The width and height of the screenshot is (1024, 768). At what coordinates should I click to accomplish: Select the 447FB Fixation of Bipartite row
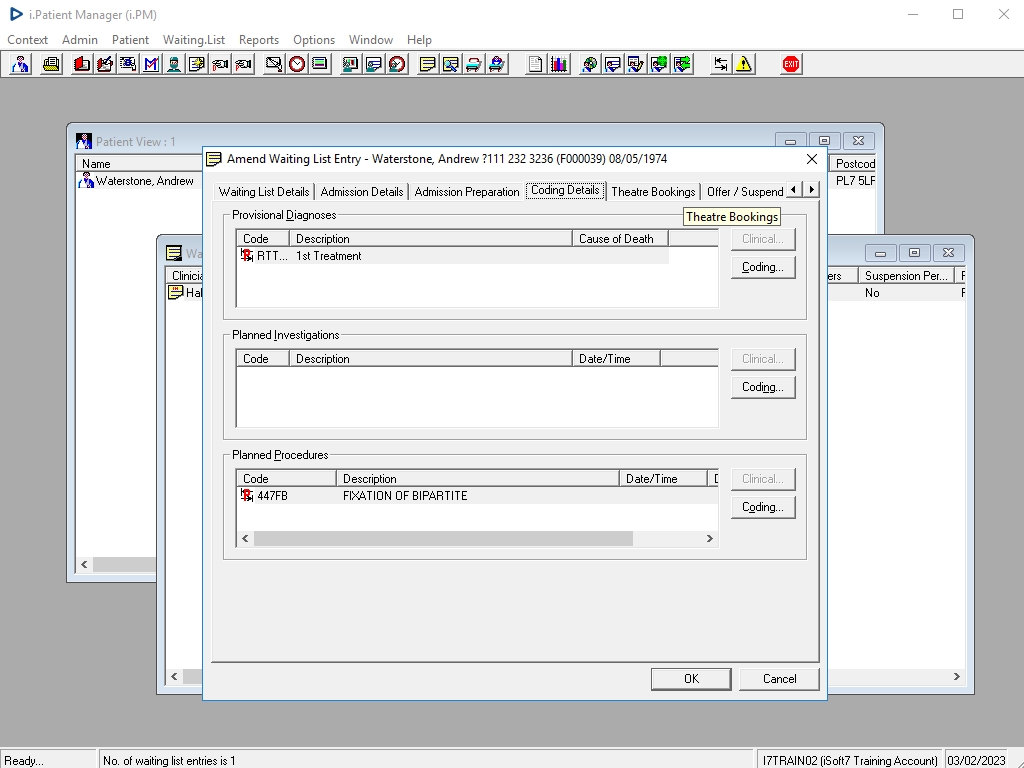tap(478, 496)
